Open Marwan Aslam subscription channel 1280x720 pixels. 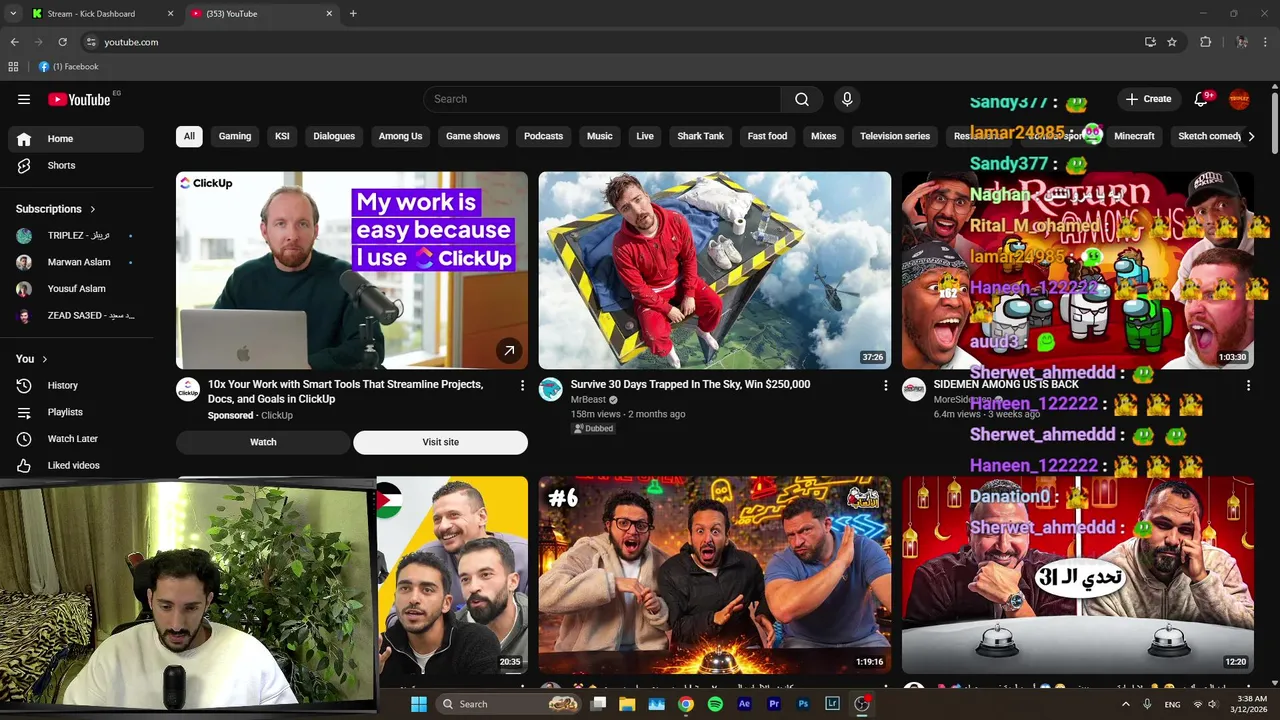point(76,262)
